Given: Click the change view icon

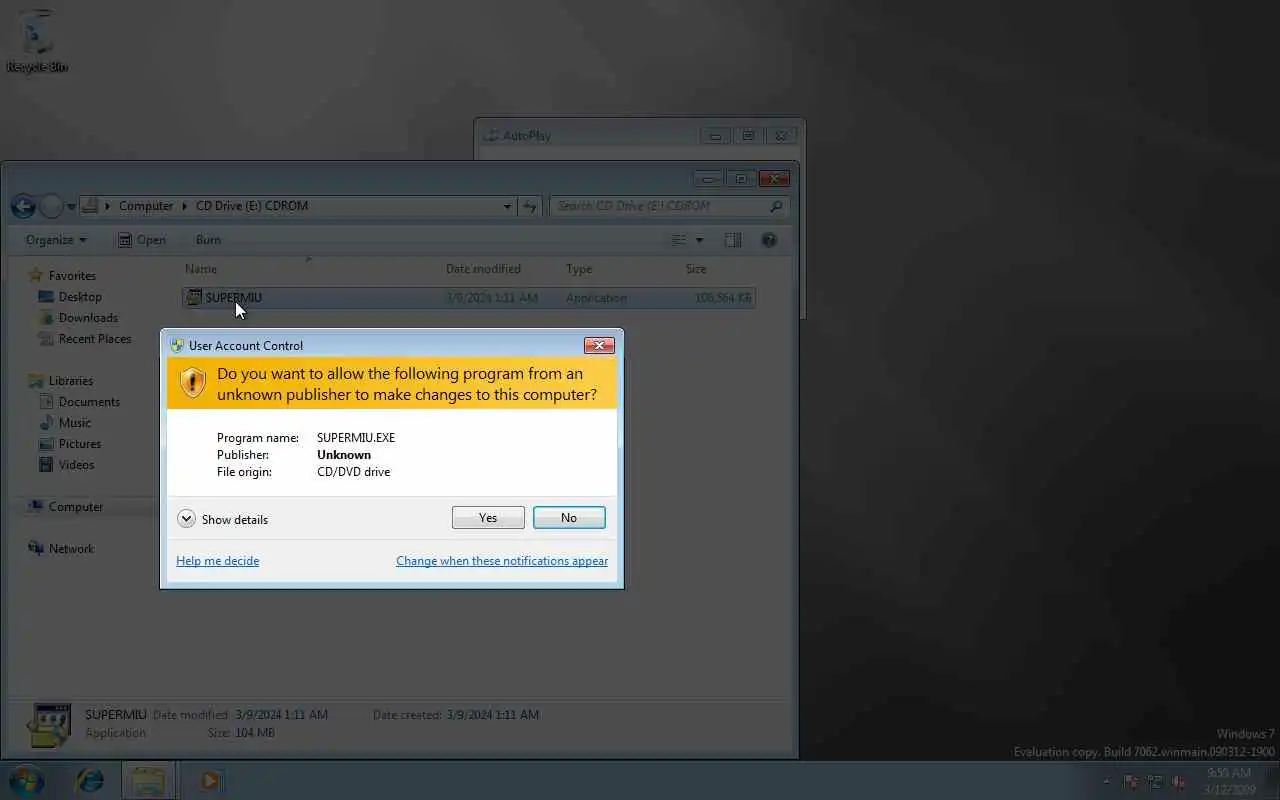Looking at the screenshot, I should coord(679,240).
